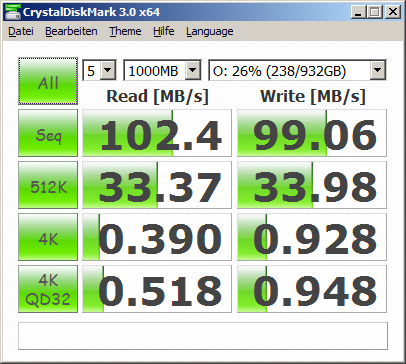Select the 4K read result 0.390
Screen dimensions: 406x364
(x=157, y=237)
